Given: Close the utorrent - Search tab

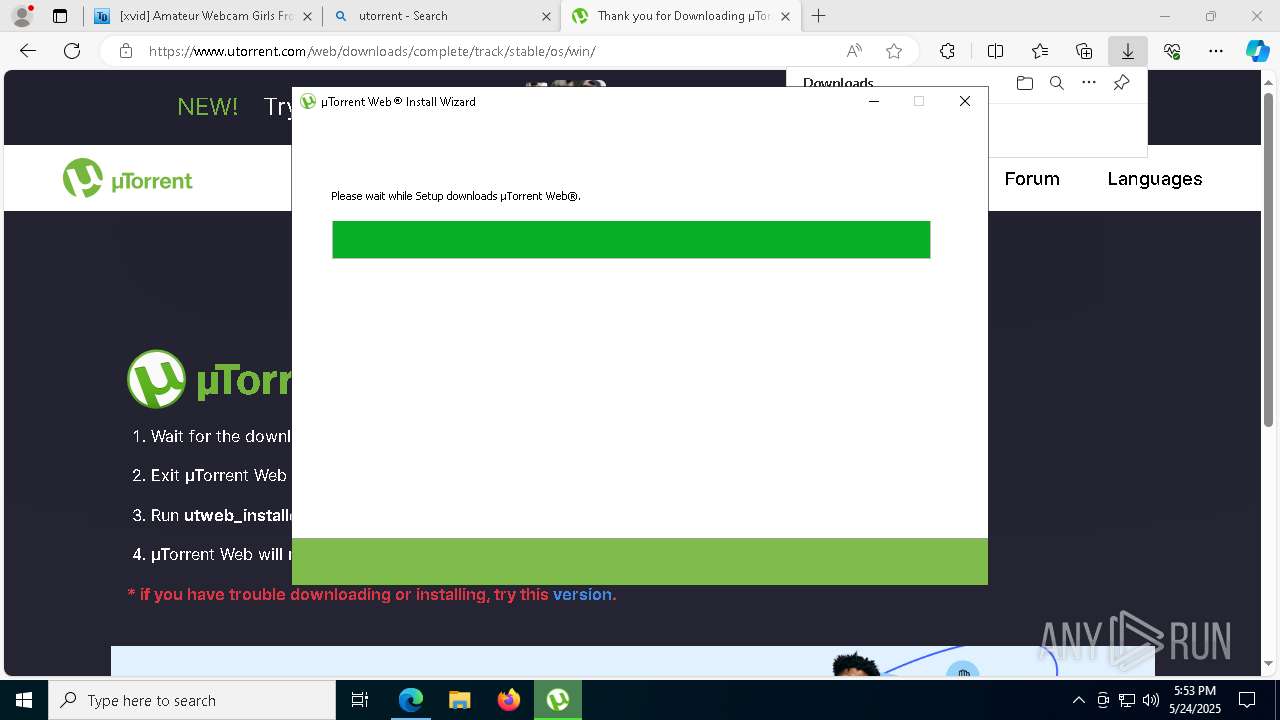Looking at the screenshot, I should click(546, 16).
